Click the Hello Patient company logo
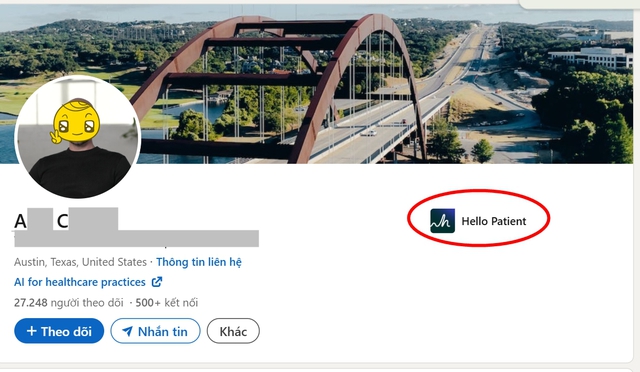The width and height of the screenshot is (640, 372). [442, 221]
